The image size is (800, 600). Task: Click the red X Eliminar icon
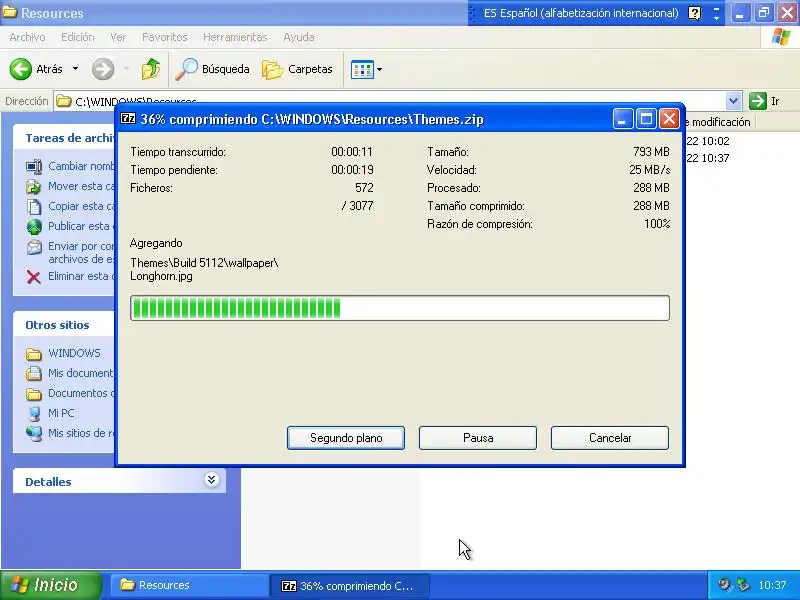click(34, 277)
